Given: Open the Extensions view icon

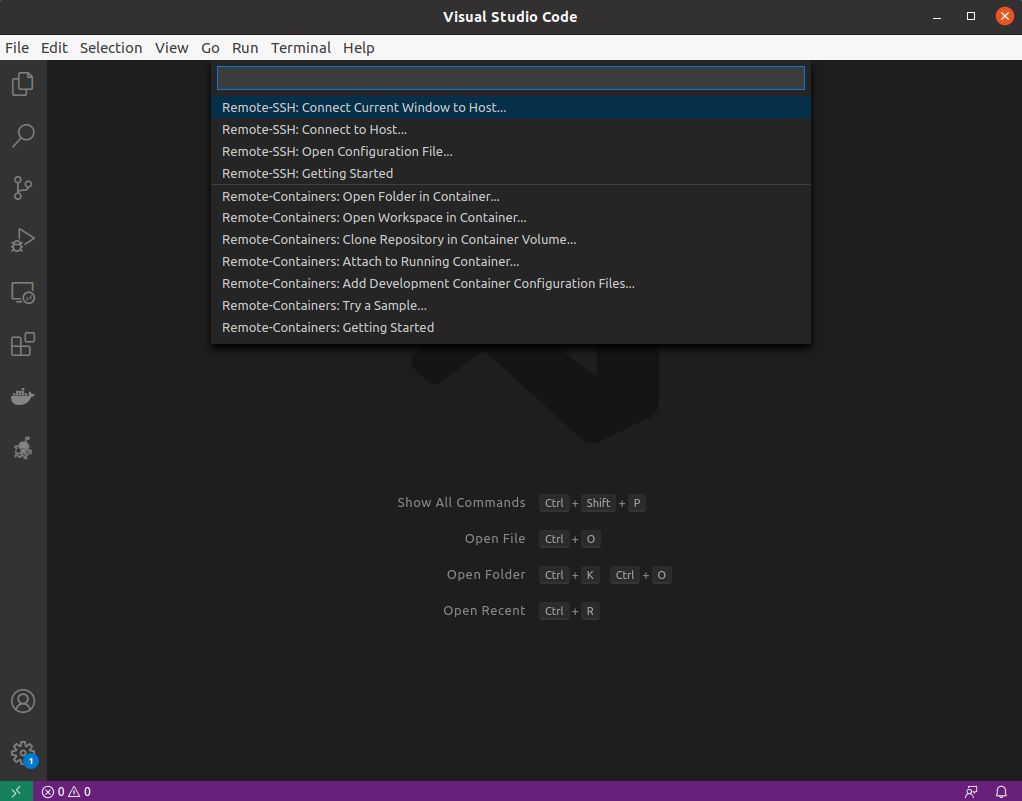Looking at the screenshot, I should point(23,345).
